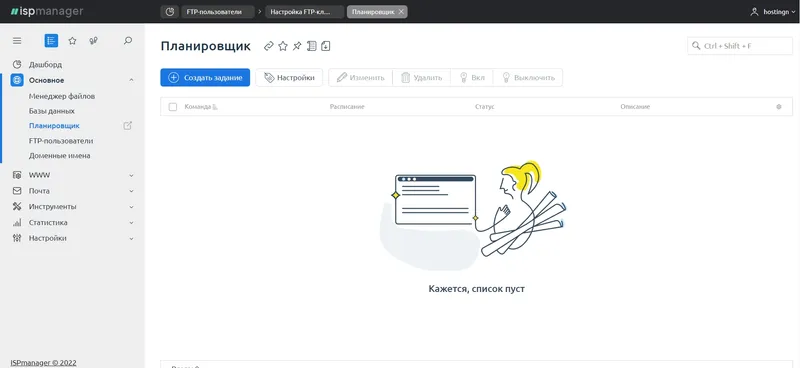Click the Инструменты tools icon
The image size is (800, 368).
tap(17, 207)
